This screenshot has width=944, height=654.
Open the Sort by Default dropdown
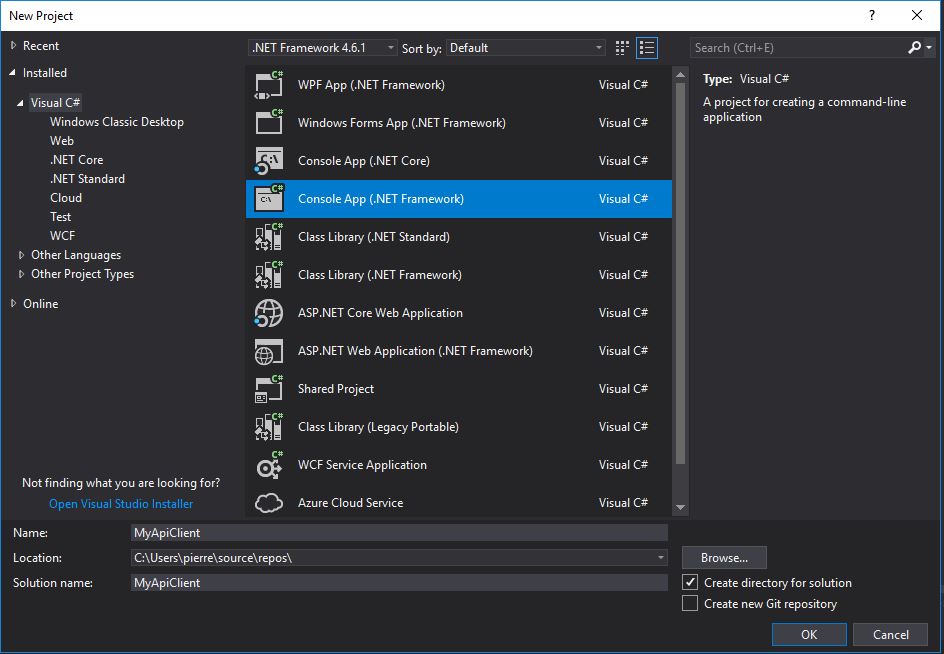tap(526, 48)
